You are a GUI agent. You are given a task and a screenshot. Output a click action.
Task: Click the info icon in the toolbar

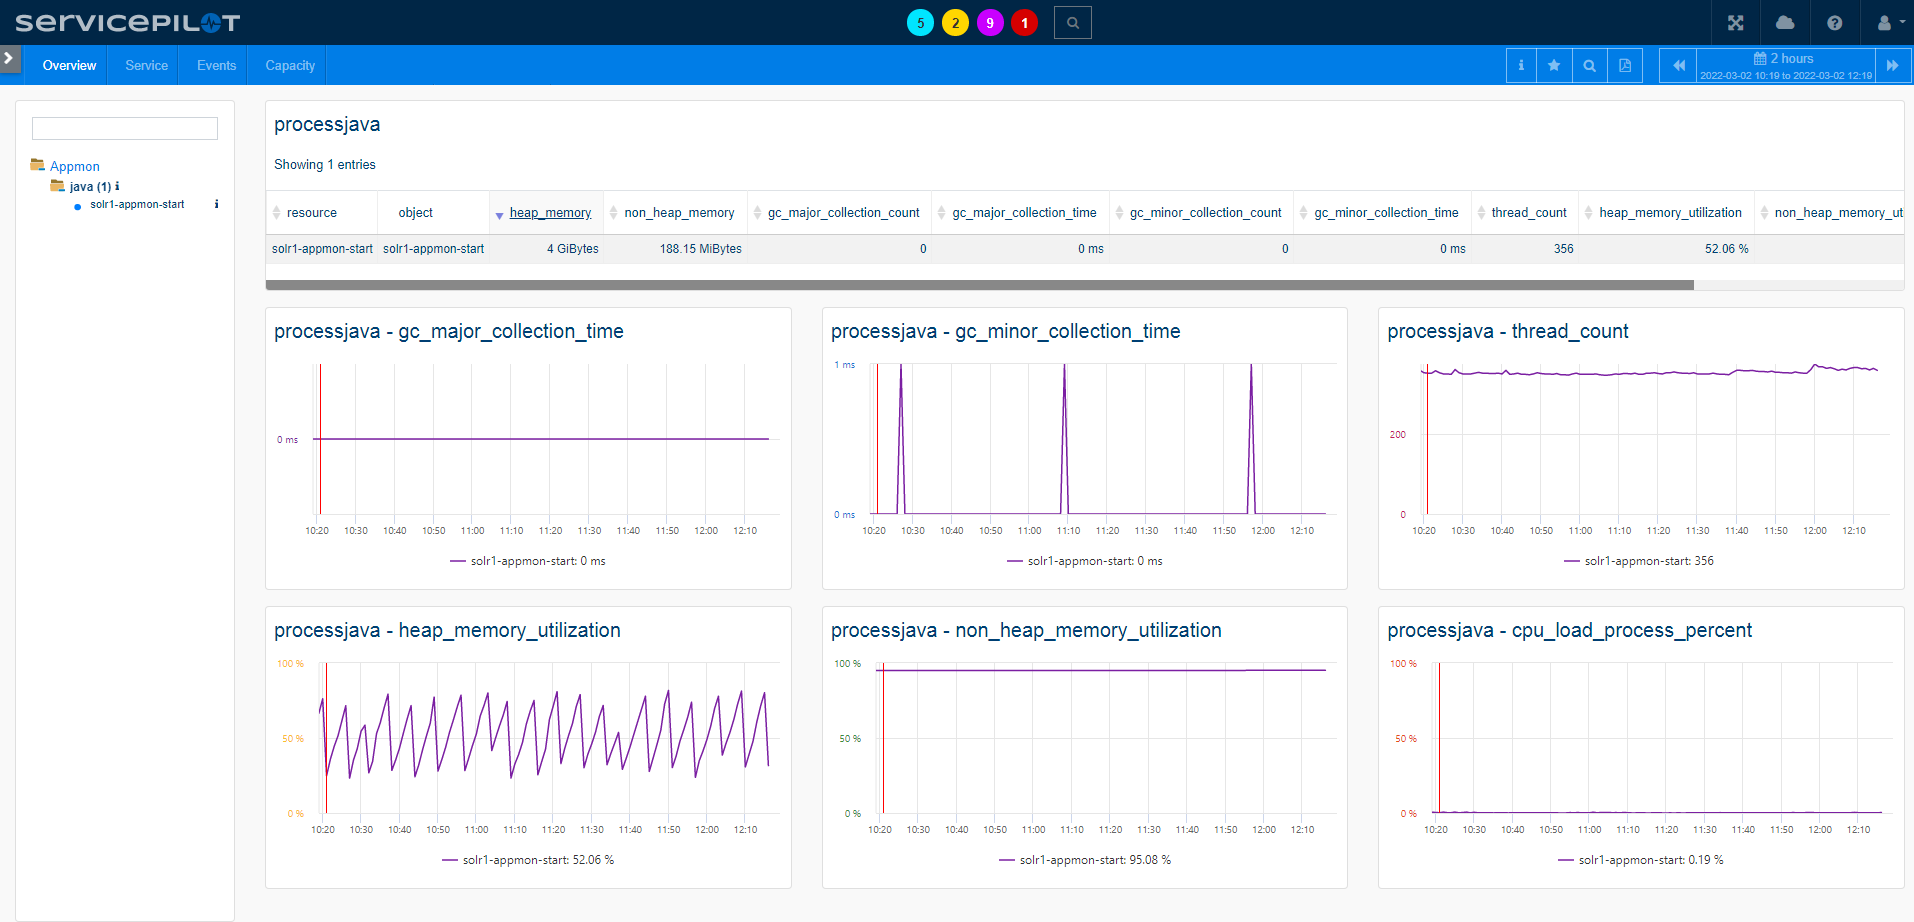pos(1520,65)
